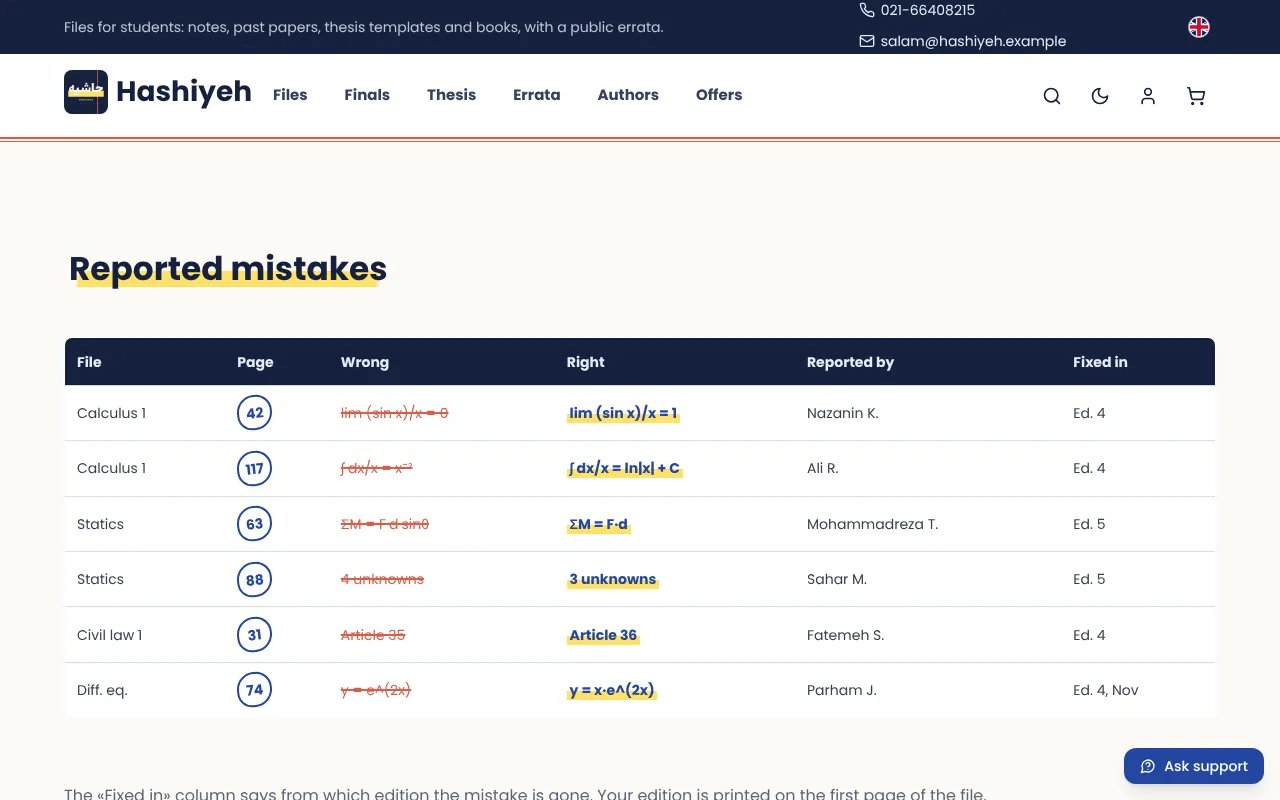The width and height of the screenshot is (1280, 800).
Task: Select corrected text 'y = x·e^(2x)'
Action: [612, 690]
